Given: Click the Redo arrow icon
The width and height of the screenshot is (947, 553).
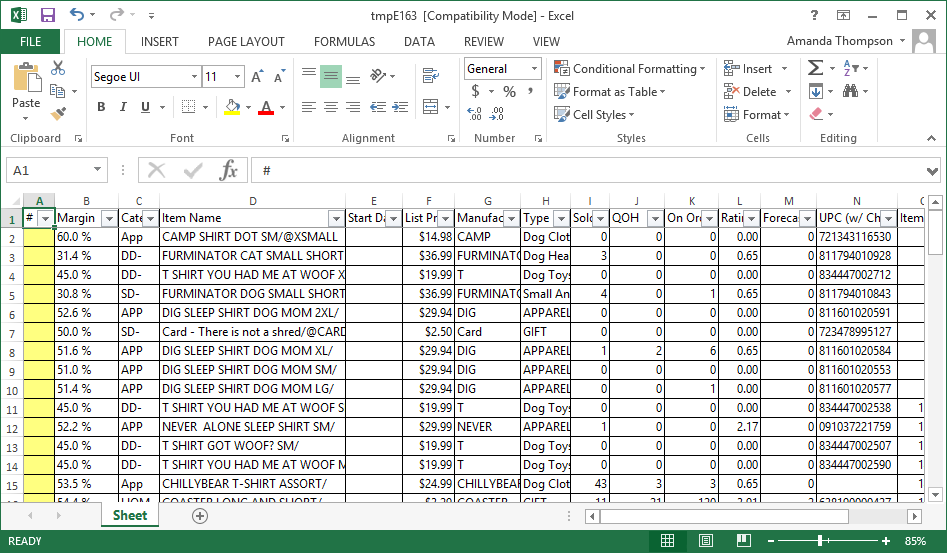Looking at the screenshot, I should click(117, 14).
